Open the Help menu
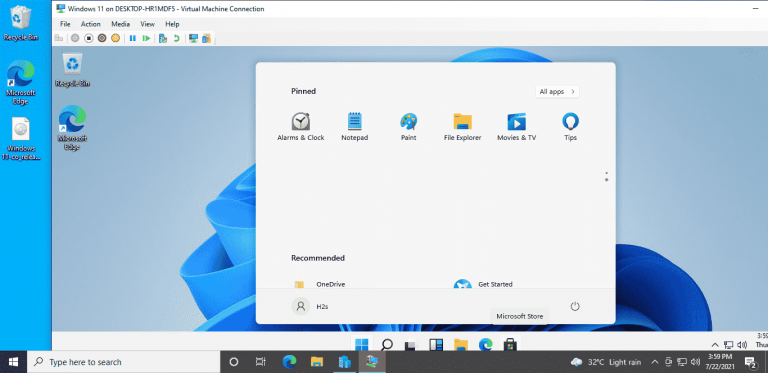 point(172,24)
